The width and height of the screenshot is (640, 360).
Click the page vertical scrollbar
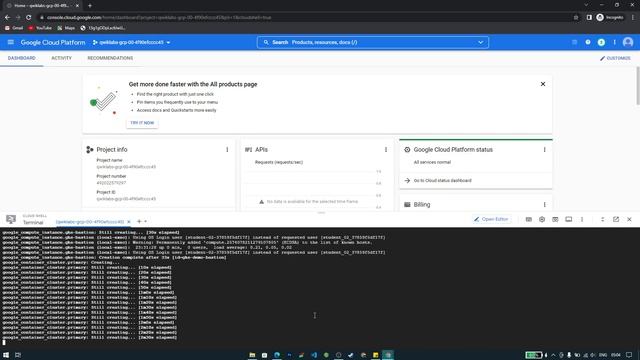638,86
